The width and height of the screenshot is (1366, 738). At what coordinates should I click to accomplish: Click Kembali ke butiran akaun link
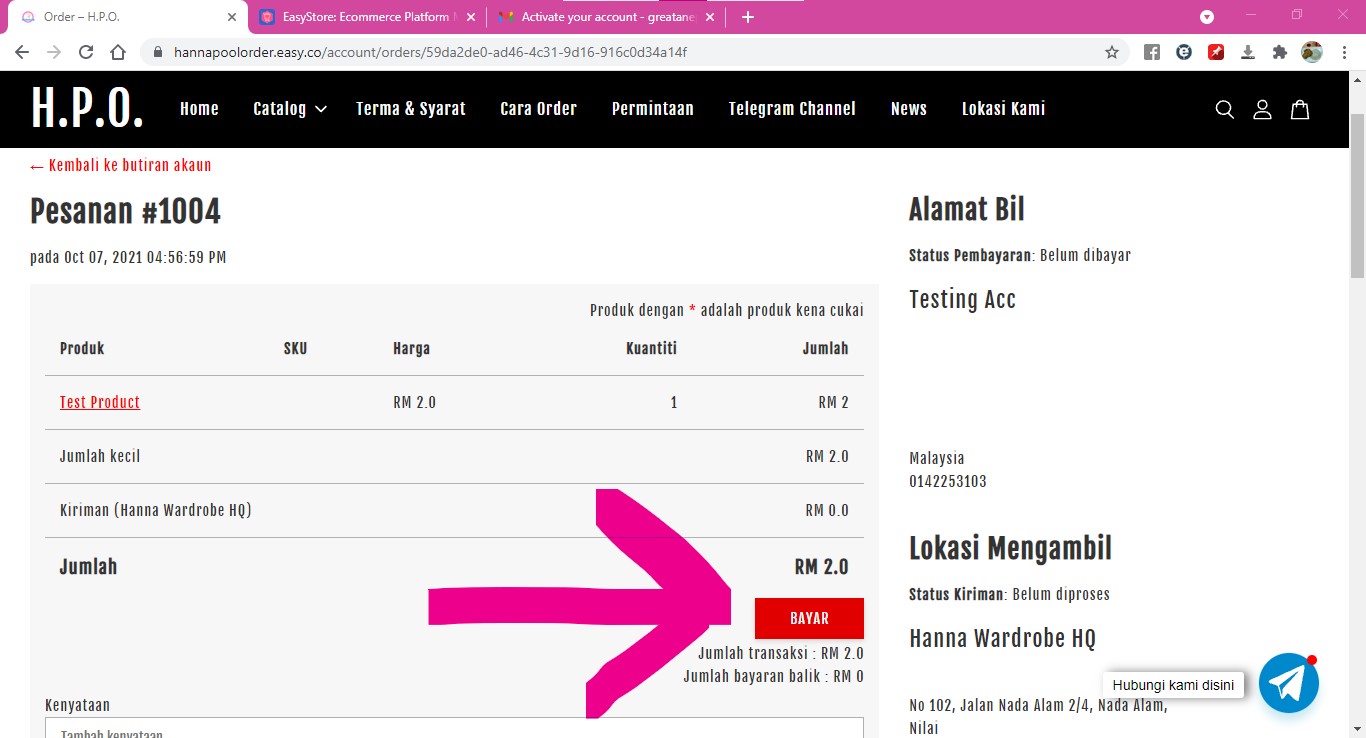click(121, 166)
